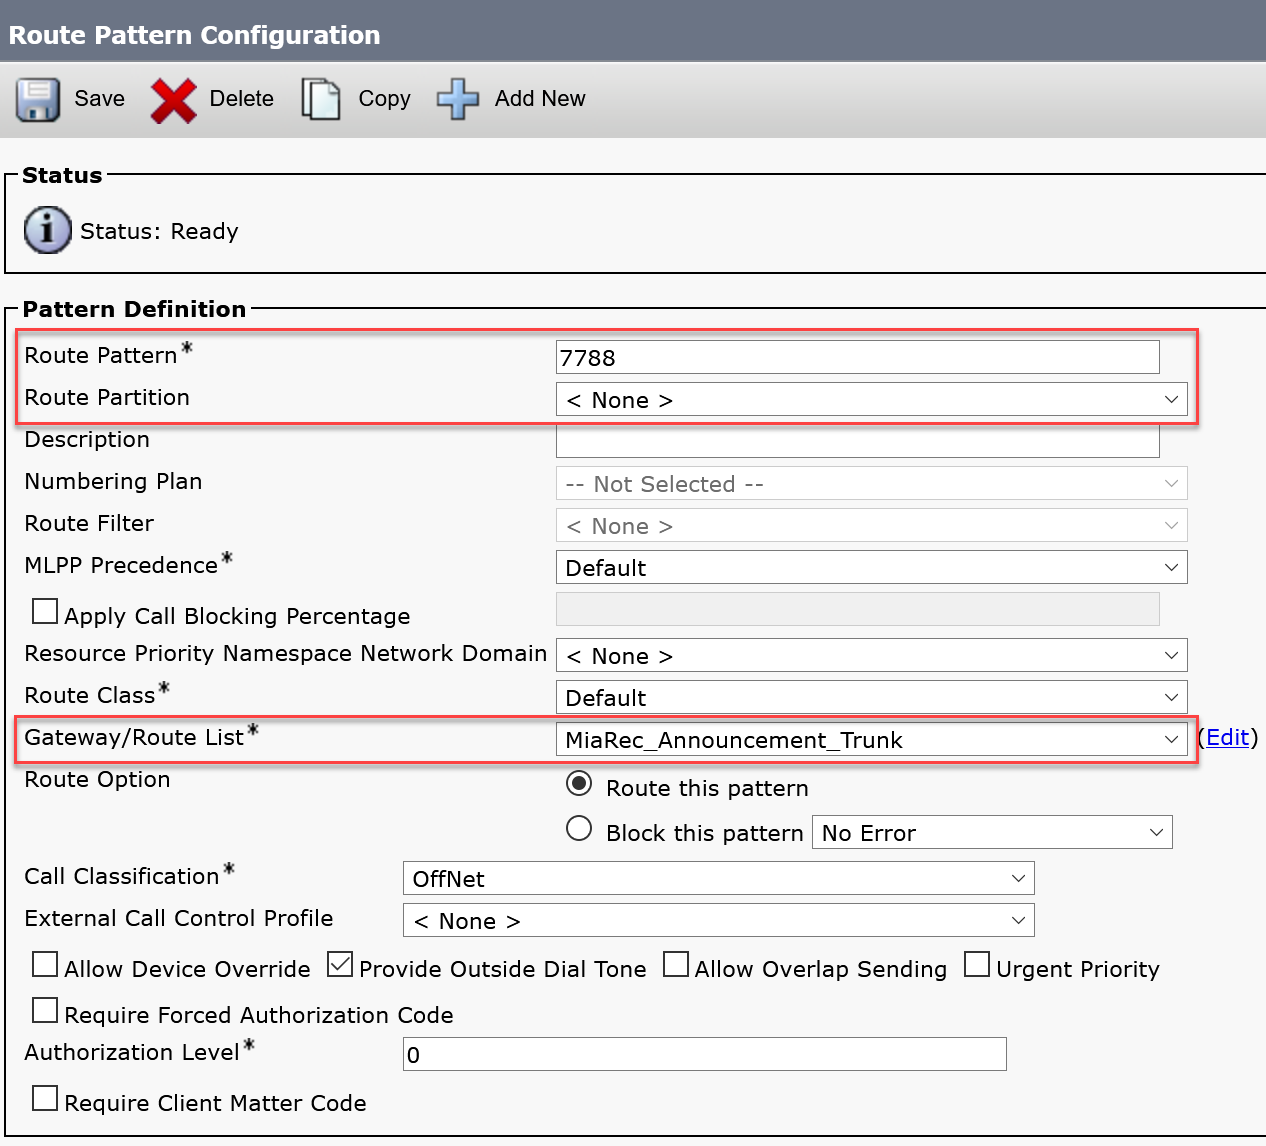The width and height of the screenshot is (1266, 1146).
Task: Click the Status: Ready text
Action: (x=159, y=231)
